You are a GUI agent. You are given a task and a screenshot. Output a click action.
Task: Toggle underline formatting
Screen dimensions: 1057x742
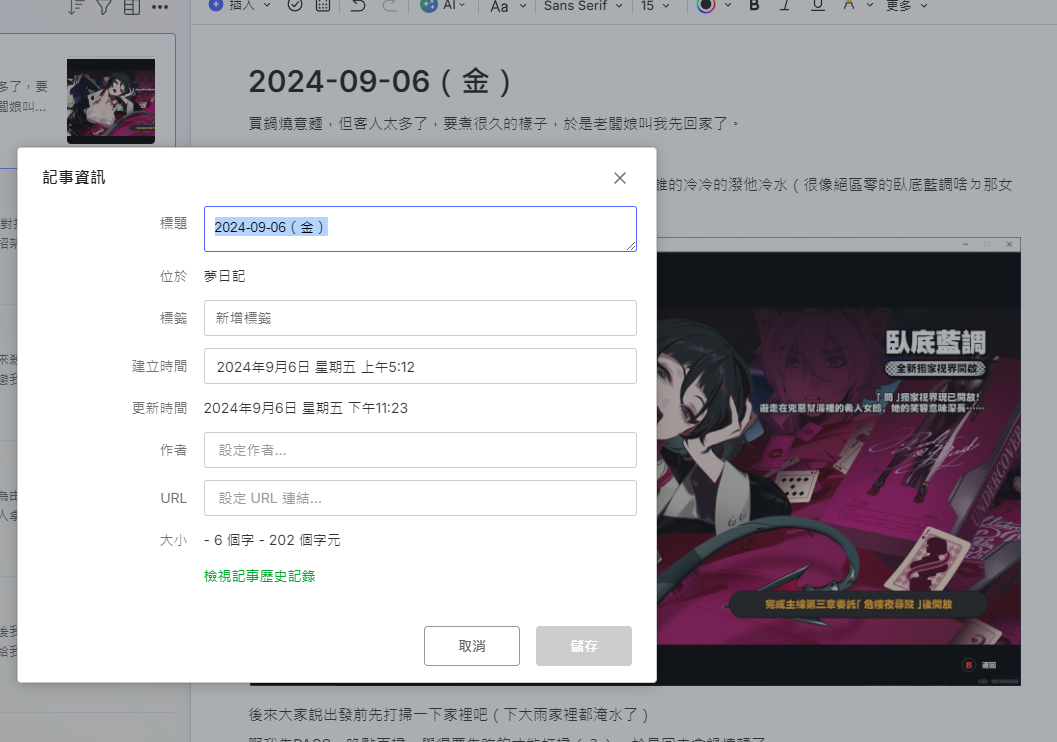pos(818,5)
